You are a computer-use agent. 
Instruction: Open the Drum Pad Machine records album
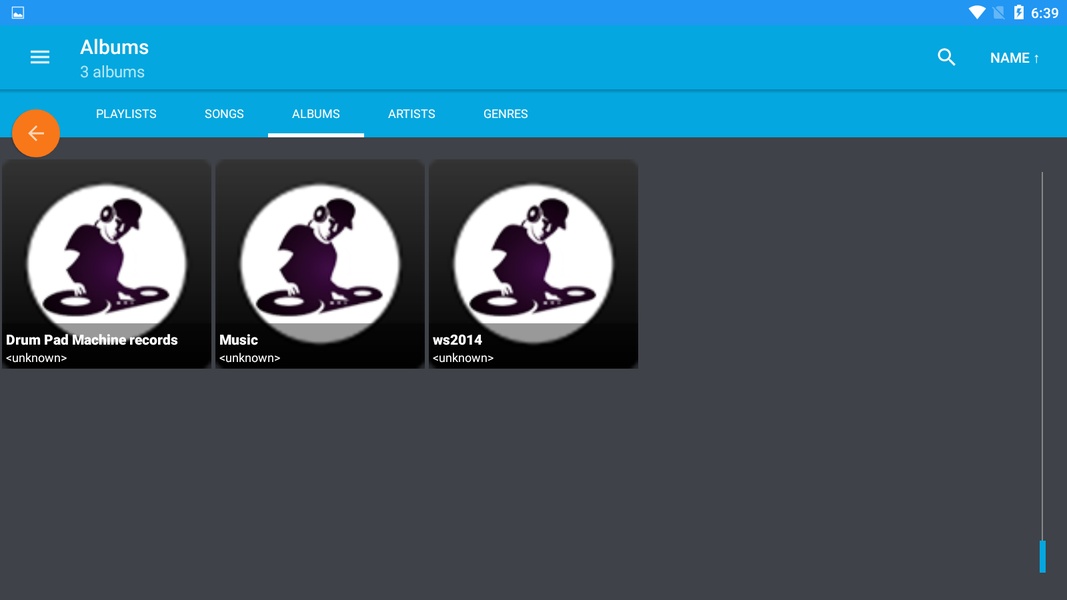point(106,264)
